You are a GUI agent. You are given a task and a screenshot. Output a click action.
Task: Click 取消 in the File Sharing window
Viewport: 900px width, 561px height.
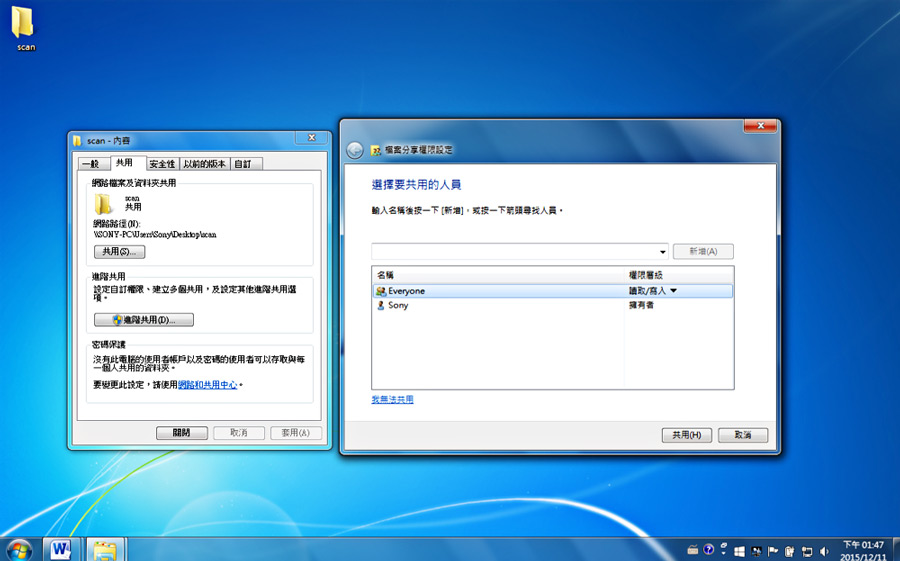[x=743, y=435]
